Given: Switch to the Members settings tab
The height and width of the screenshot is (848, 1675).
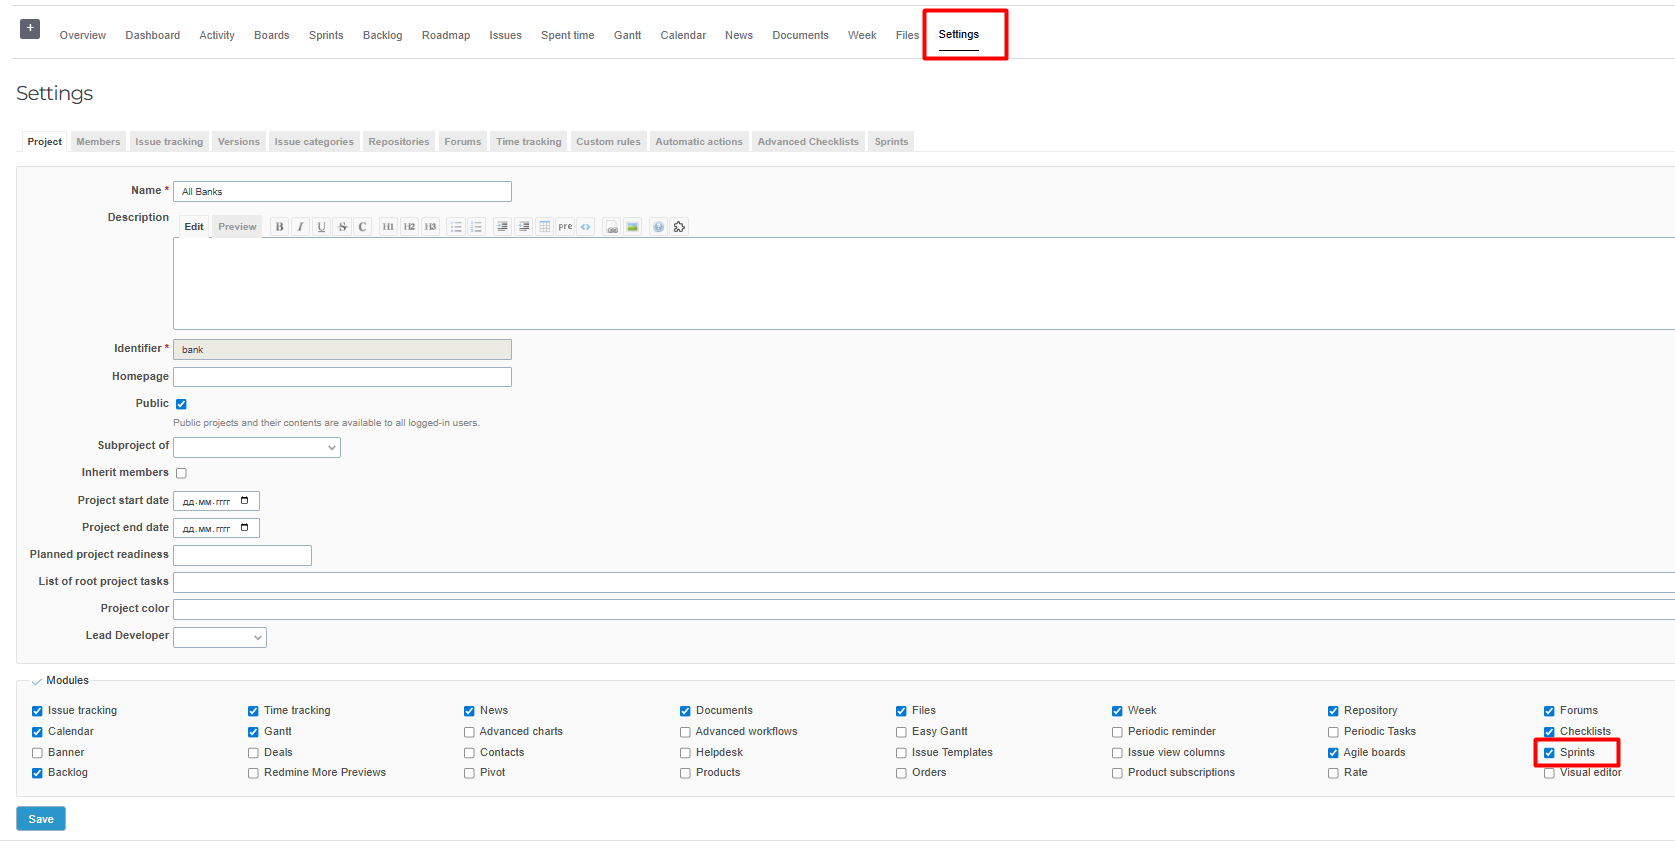Looking at the screenshot, I should 98,142.
